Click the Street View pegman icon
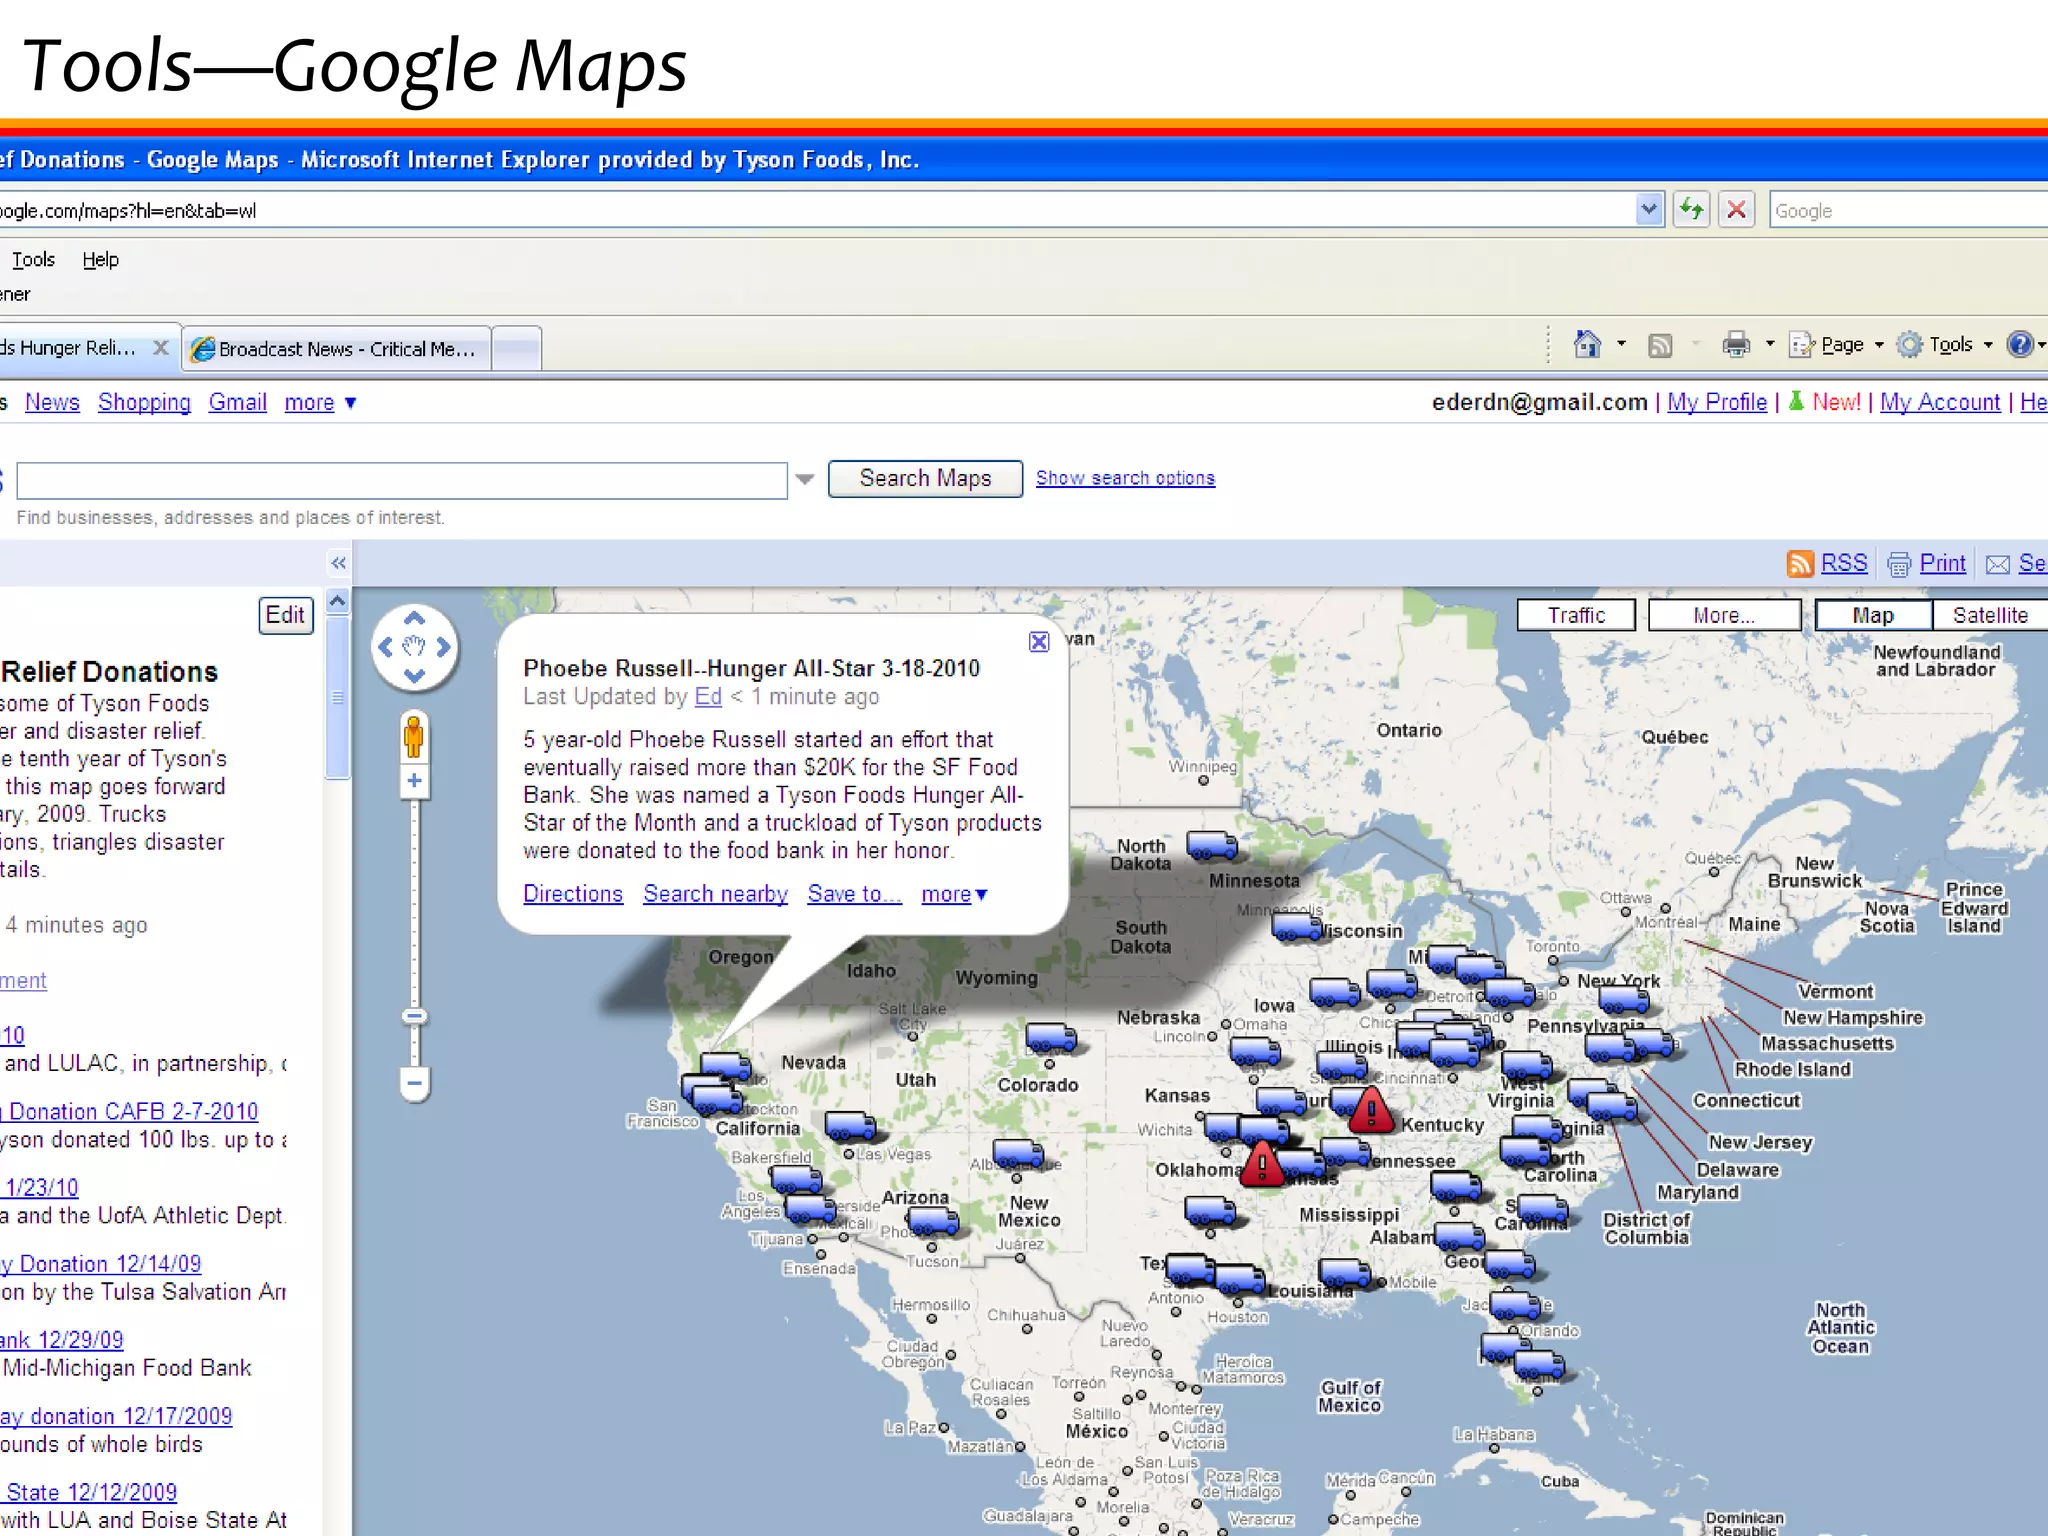 point(413,737)
